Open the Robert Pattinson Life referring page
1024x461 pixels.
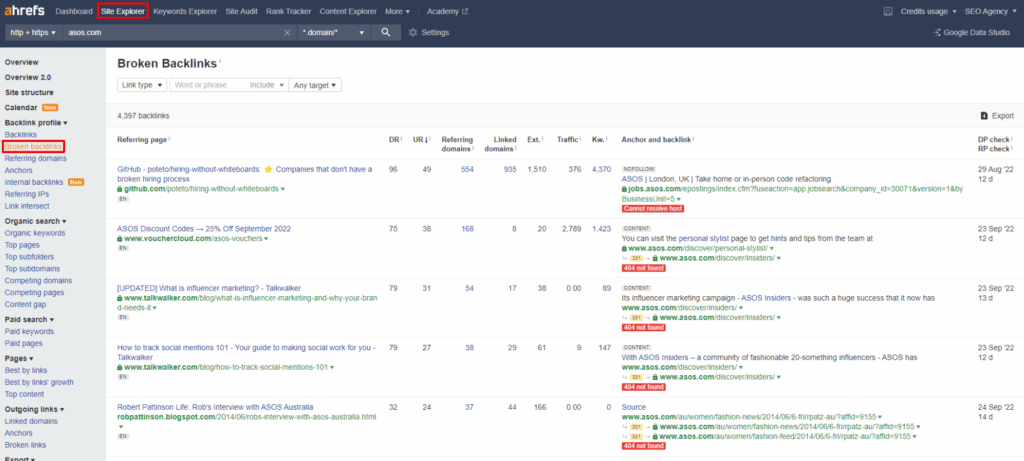click(215, 407)
